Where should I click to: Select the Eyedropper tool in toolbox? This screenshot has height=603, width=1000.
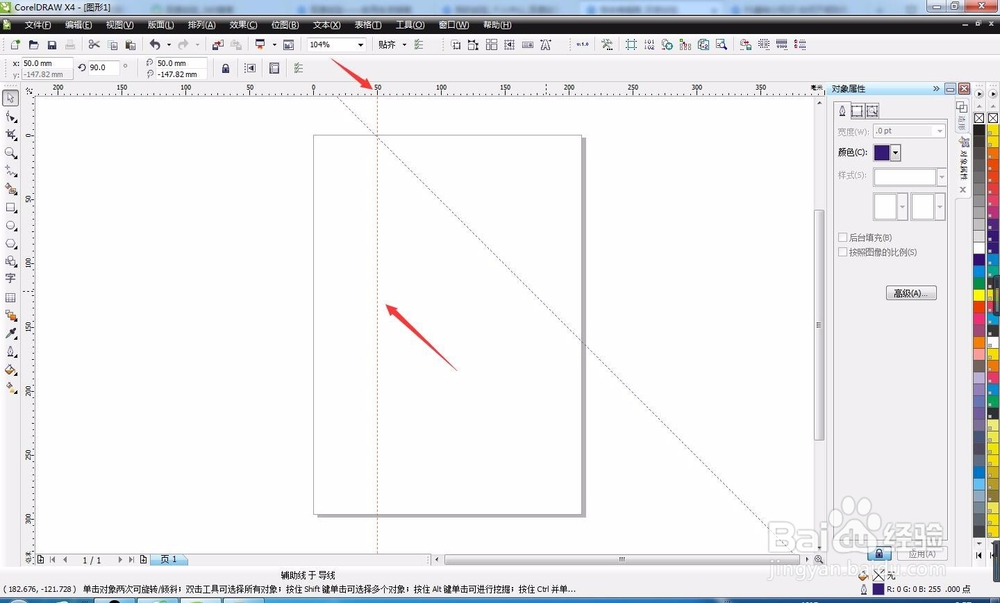[x=11, y=333]
